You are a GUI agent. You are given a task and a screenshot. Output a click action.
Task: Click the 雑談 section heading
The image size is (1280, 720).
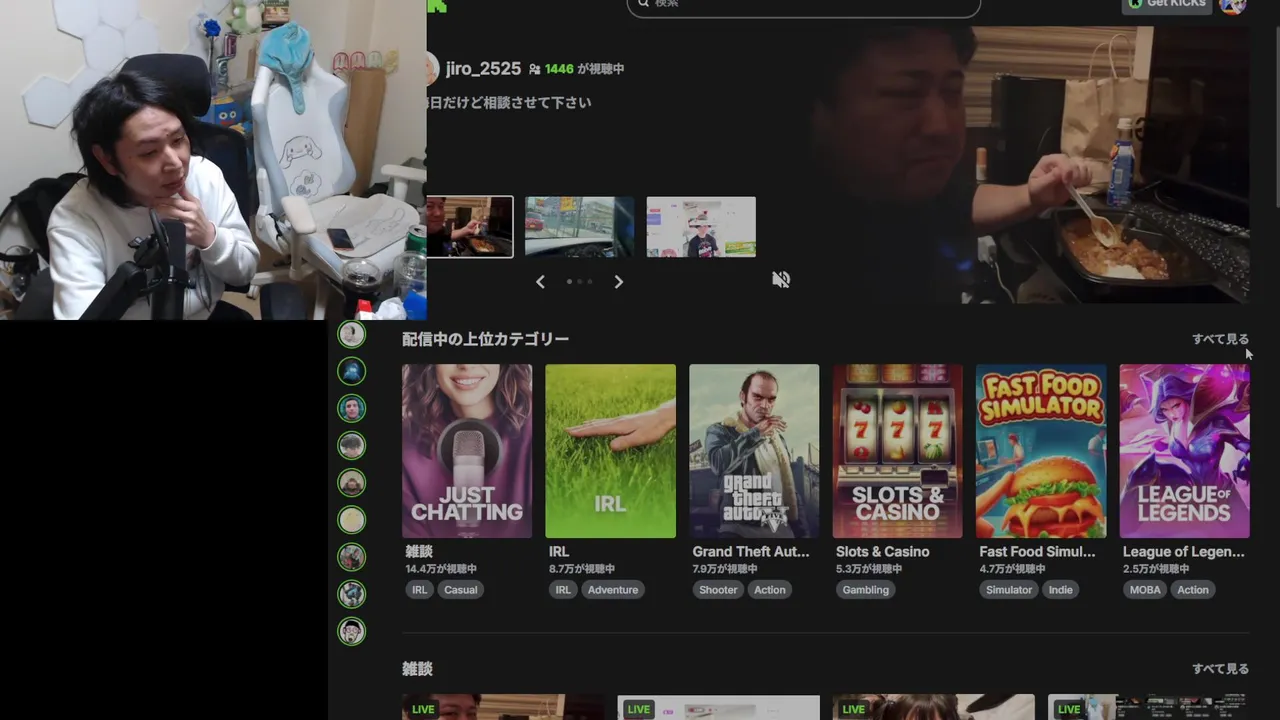418,669
